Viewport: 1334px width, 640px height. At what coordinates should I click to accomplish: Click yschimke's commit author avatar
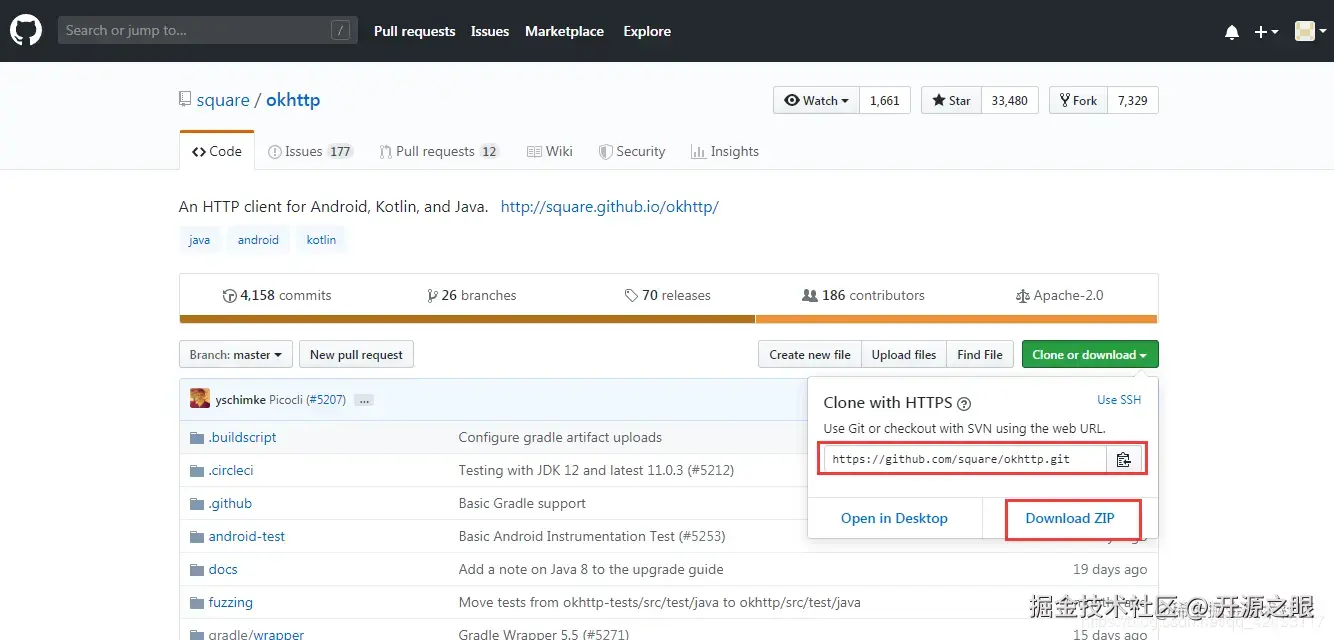click(200, 399)
